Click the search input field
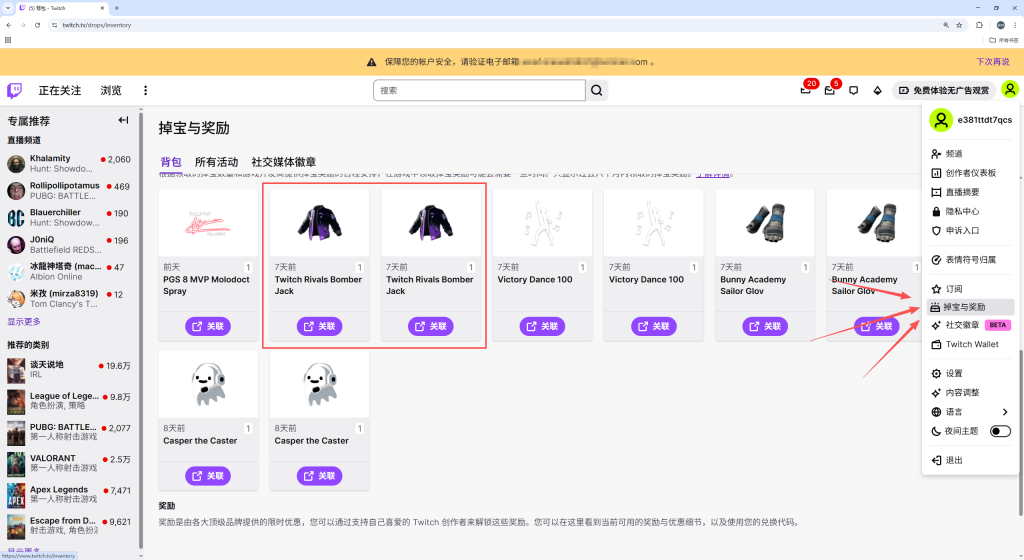Screen dimensions: 1024x560 point(478,90)
